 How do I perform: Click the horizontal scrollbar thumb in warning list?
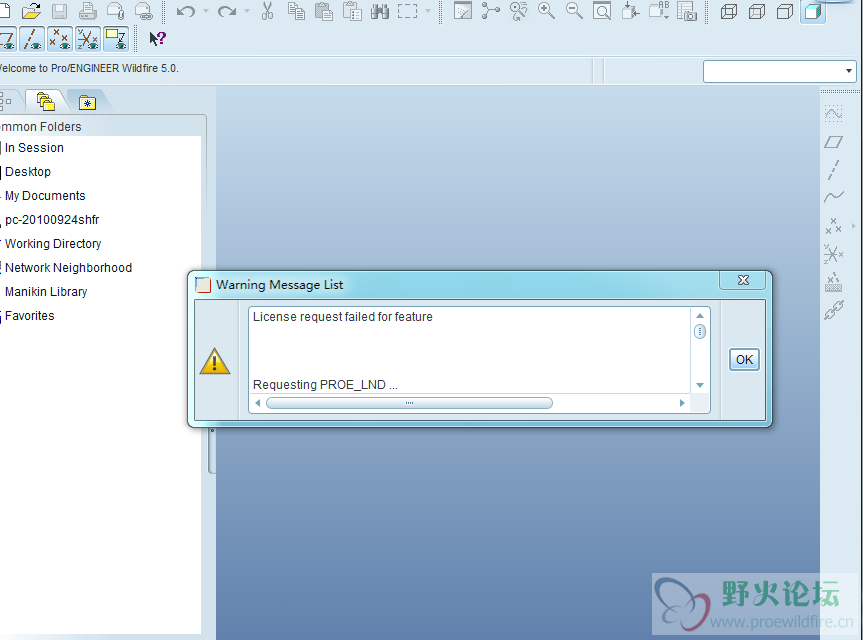[409, 403]
